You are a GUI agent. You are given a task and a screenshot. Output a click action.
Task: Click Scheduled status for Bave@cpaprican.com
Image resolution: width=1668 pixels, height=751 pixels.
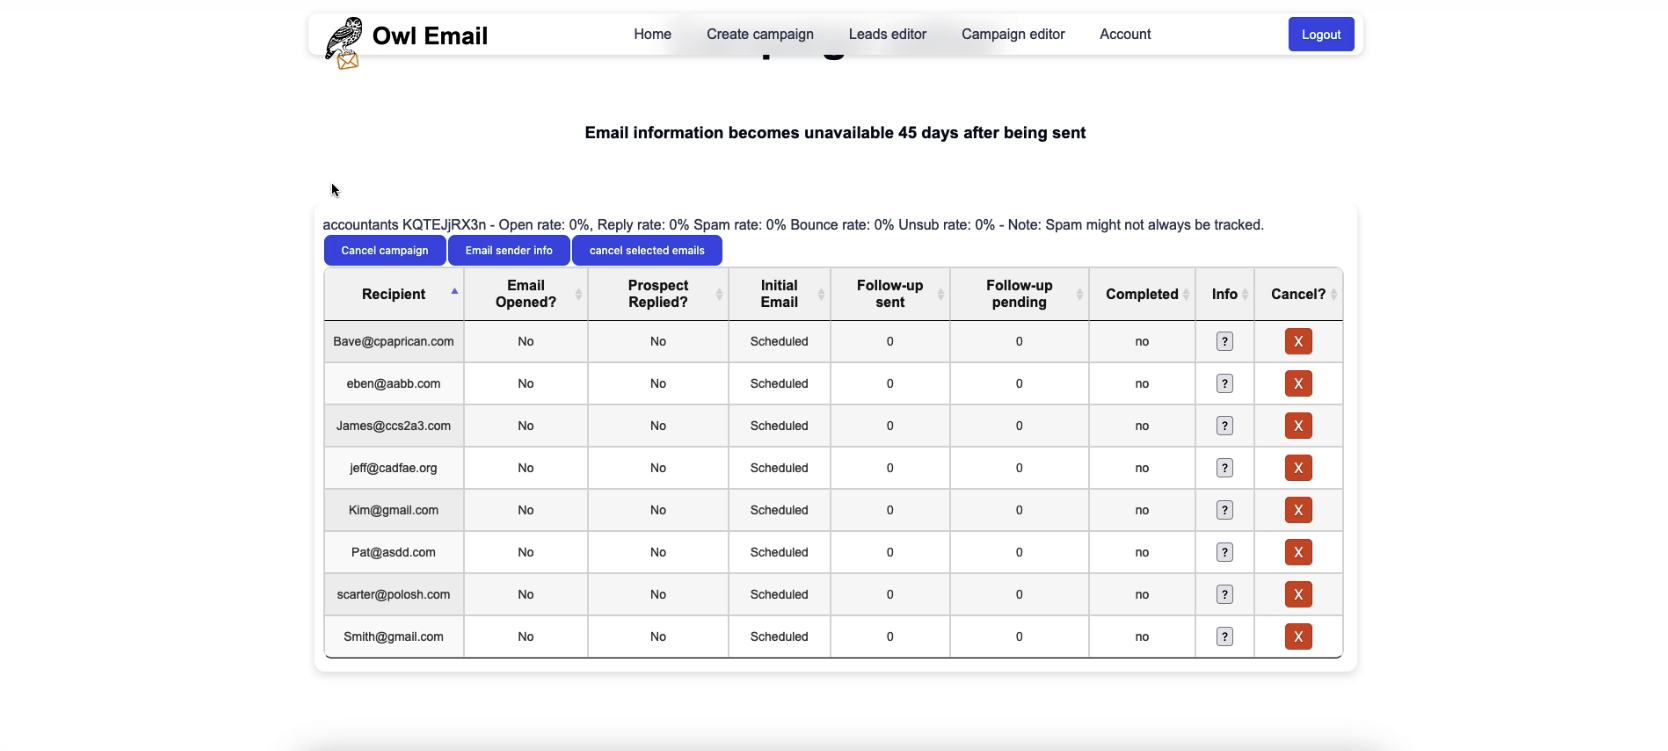779,342
